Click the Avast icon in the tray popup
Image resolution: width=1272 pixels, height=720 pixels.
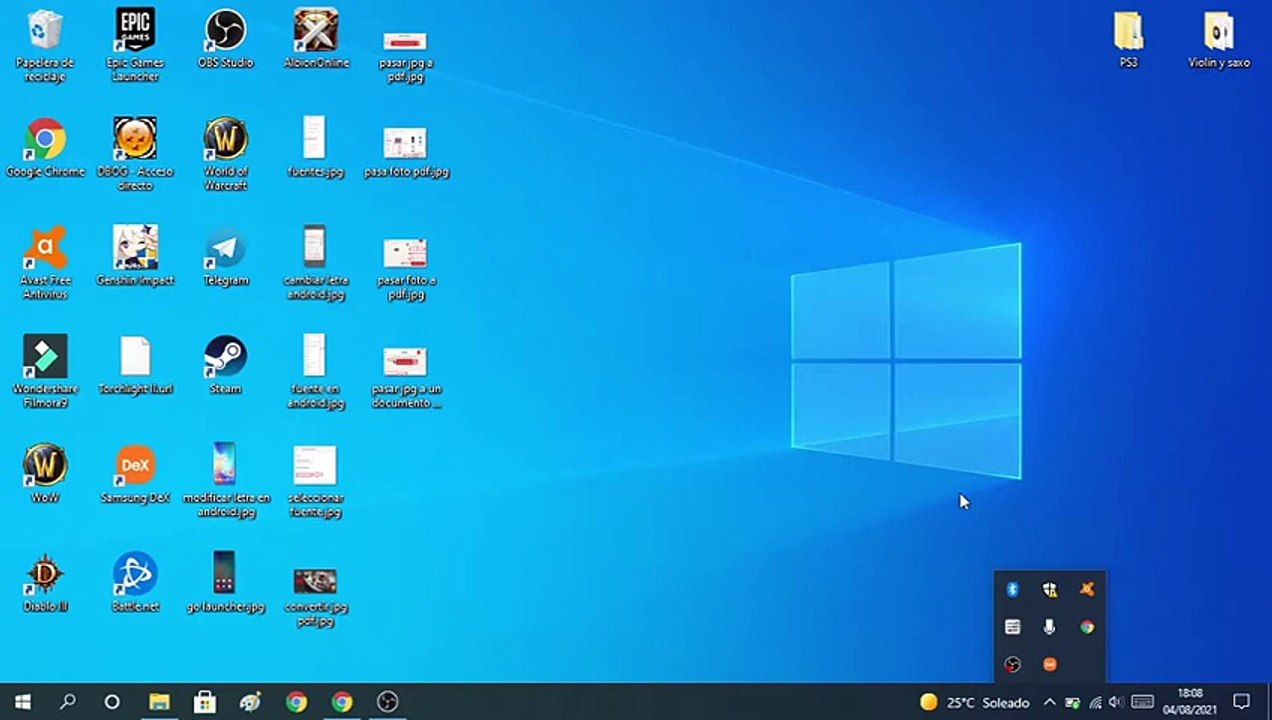(x=1087, y=590)
